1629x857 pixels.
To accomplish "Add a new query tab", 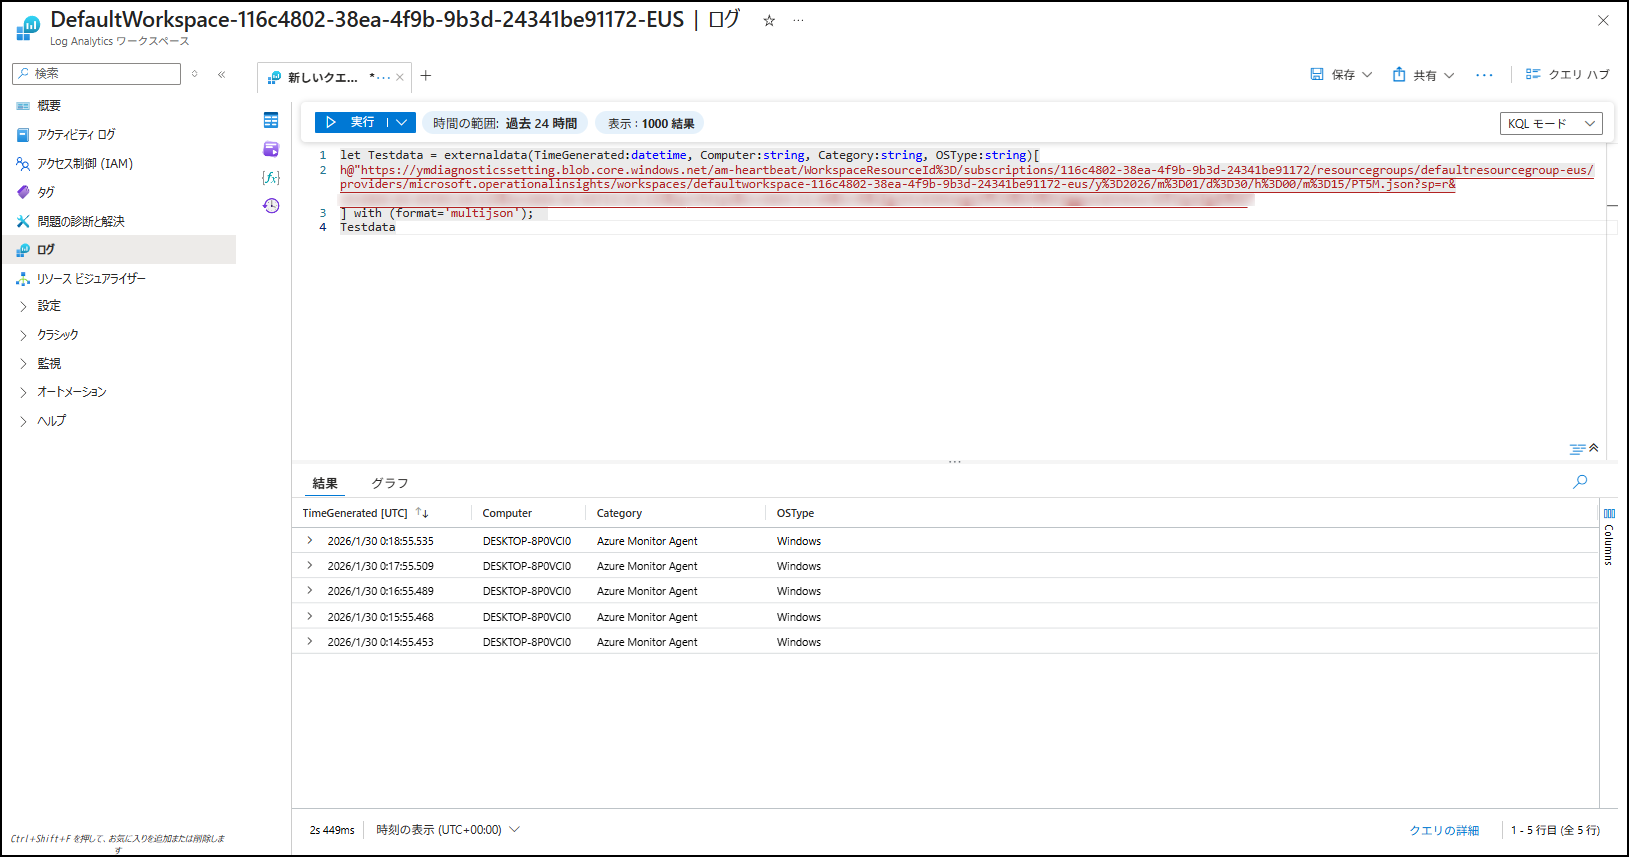I will coord(426,76).
